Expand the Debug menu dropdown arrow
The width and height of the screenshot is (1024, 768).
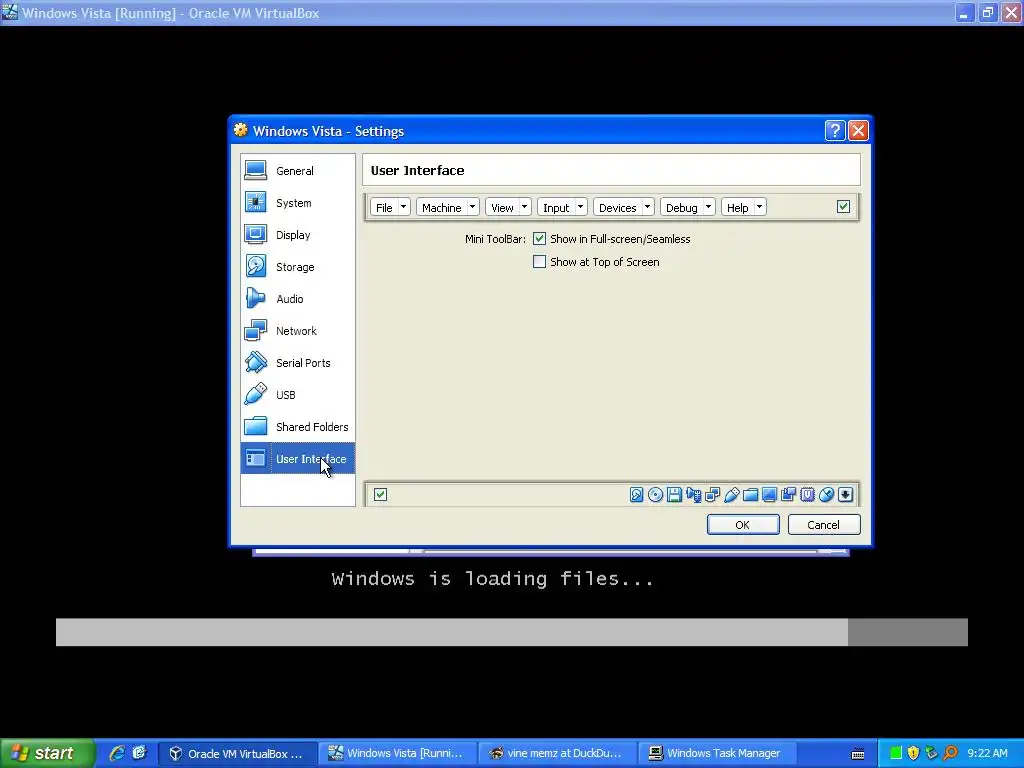709,207
